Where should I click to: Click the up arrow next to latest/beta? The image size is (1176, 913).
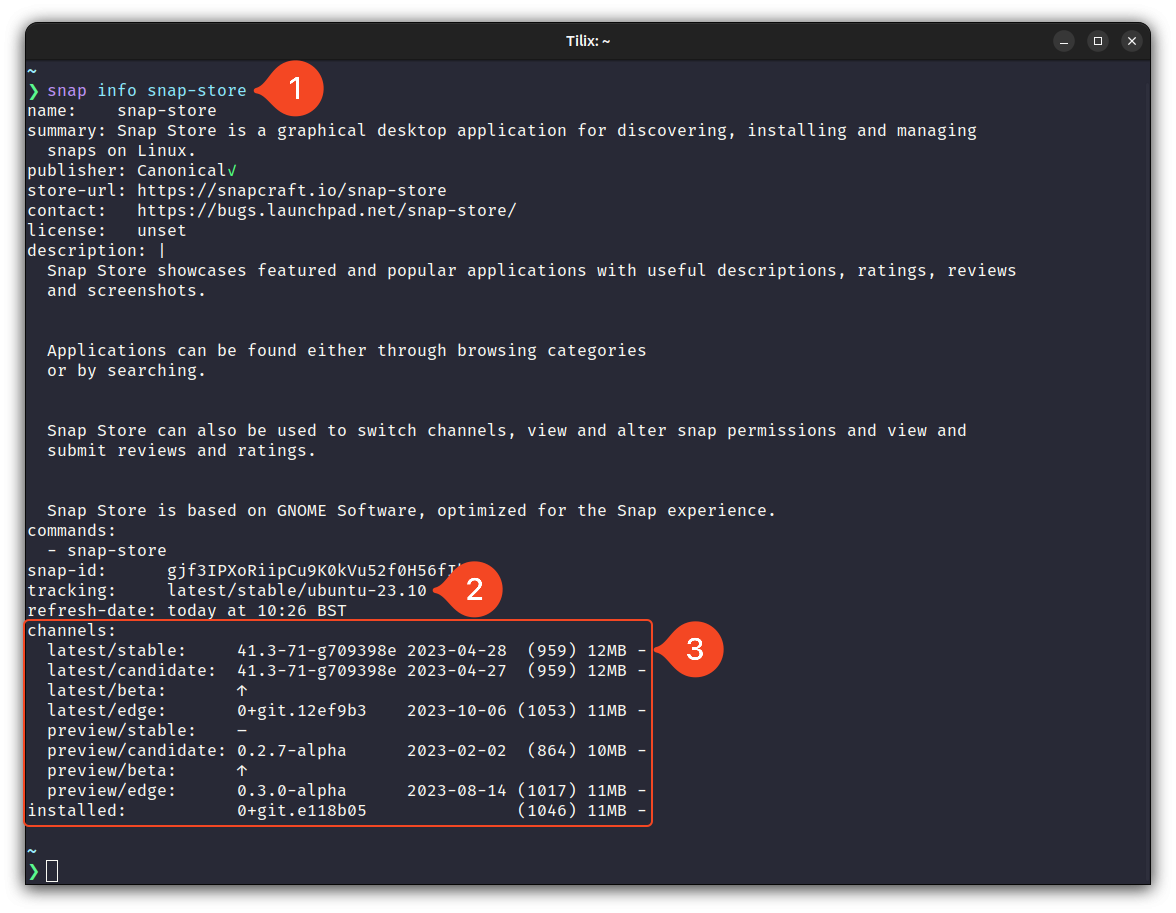(242, 691)
